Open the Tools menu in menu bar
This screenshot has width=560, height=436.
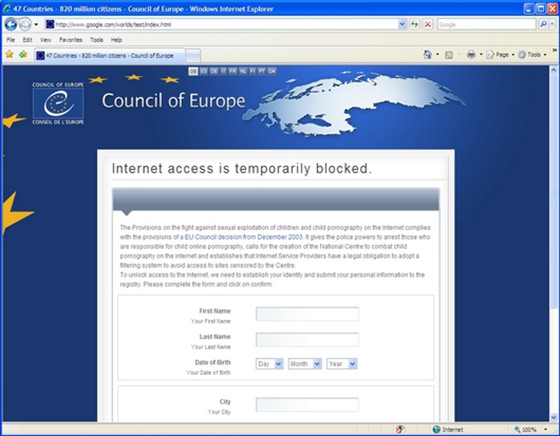[x=97, y=40]
